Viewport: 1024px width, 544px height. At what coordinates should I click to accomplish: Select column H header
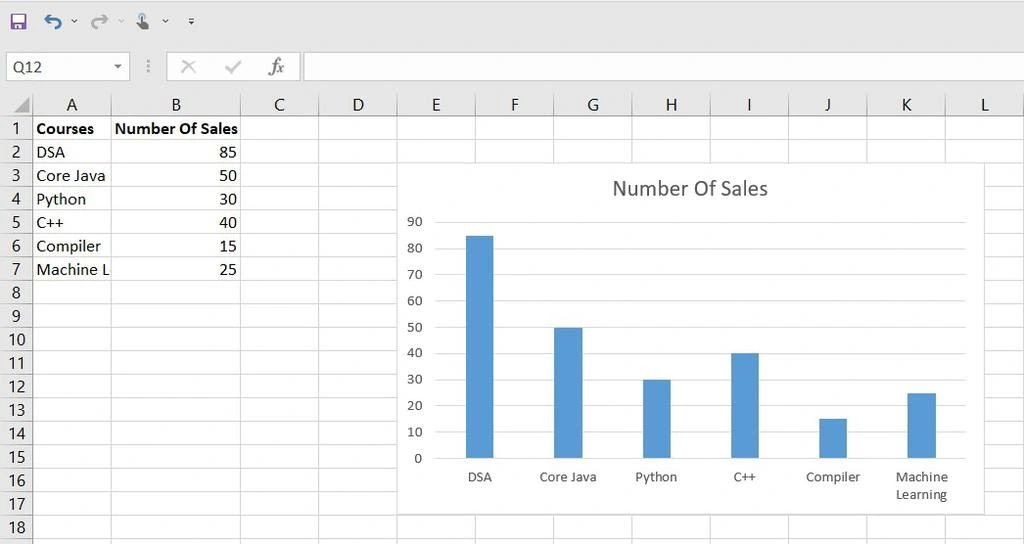(x=671, y=104)
